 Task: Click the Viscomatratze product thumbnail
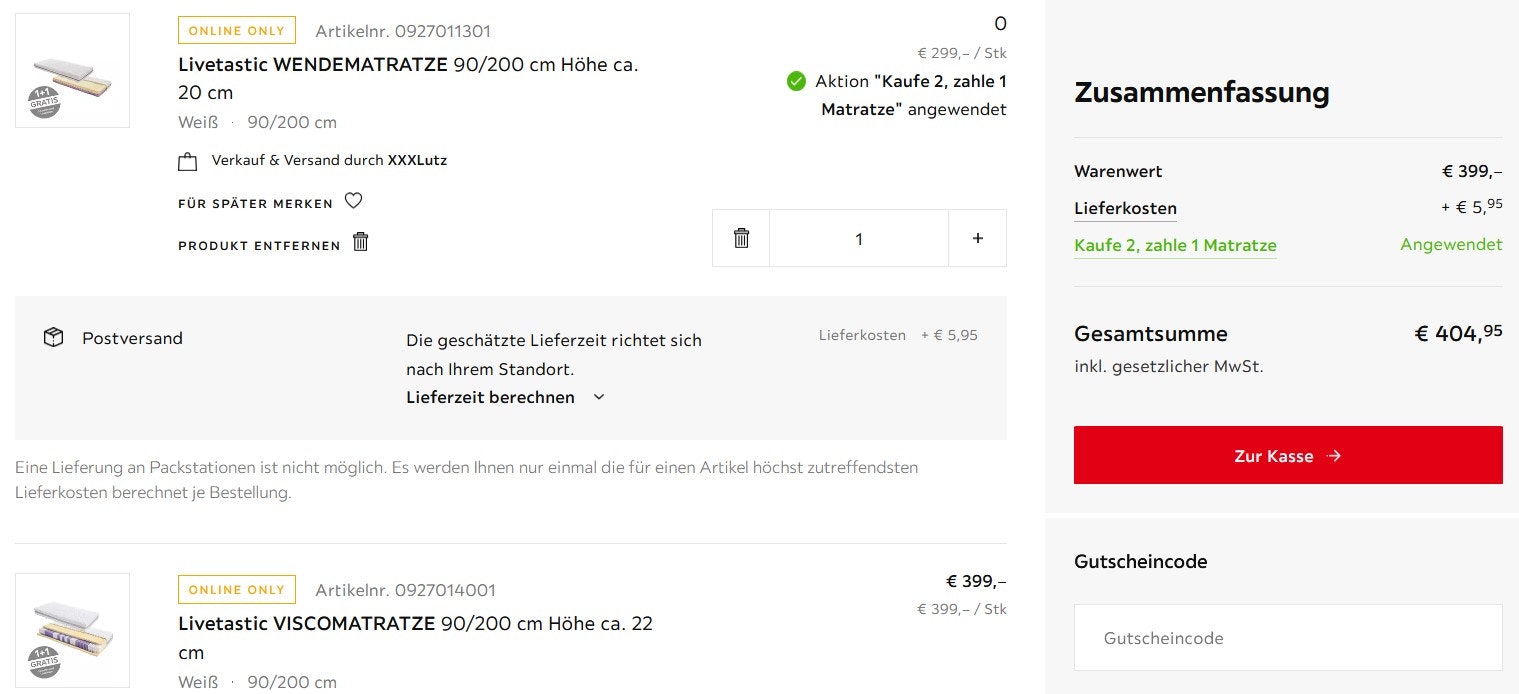click(72, 630)
